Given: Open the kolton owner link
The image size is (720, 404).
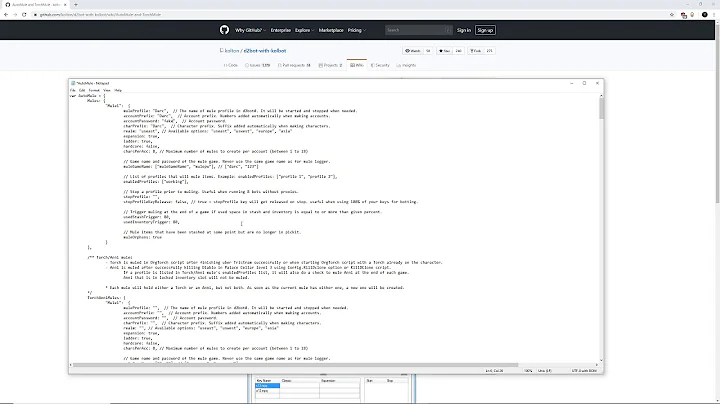Looking at the screenshot, I should (232, 51).
